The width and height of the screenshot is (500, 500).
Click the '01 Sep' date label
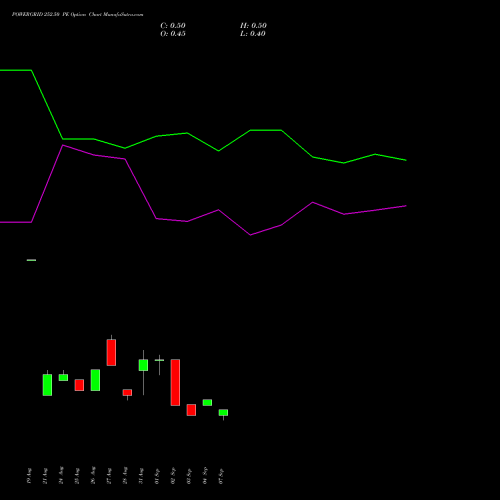pos(157,476)
